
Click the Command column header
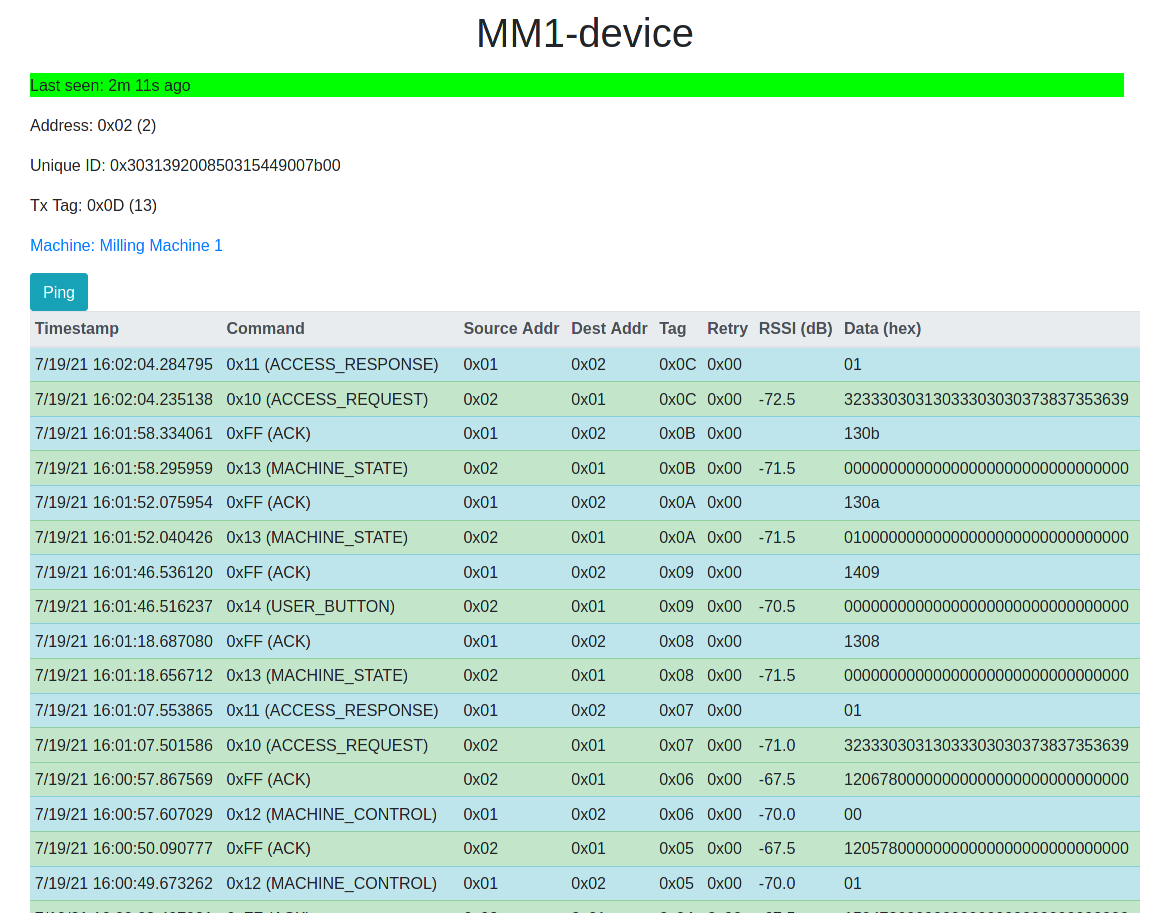tap(265, 328)
